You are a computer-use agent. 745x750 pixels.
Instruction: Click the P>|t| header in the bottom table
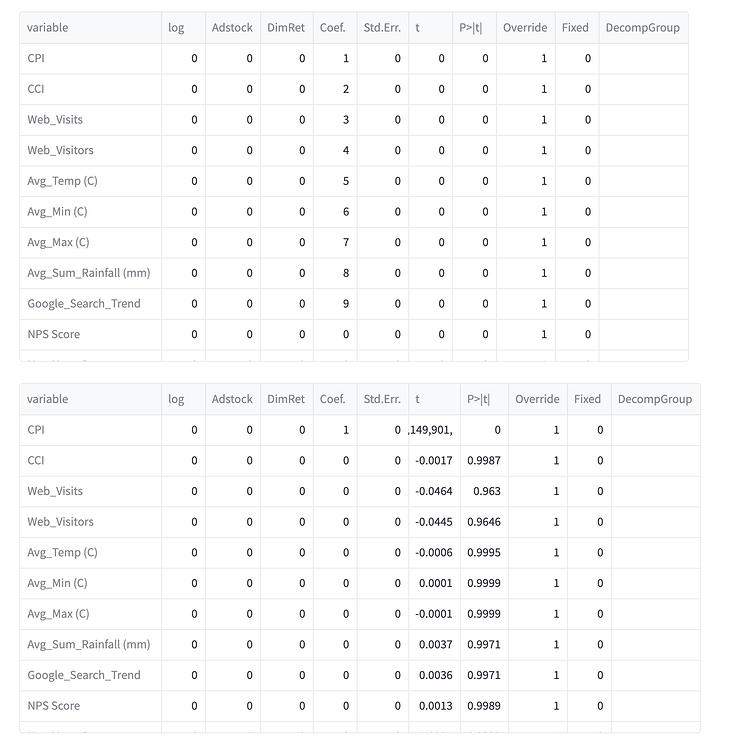[x=484, y=399]
